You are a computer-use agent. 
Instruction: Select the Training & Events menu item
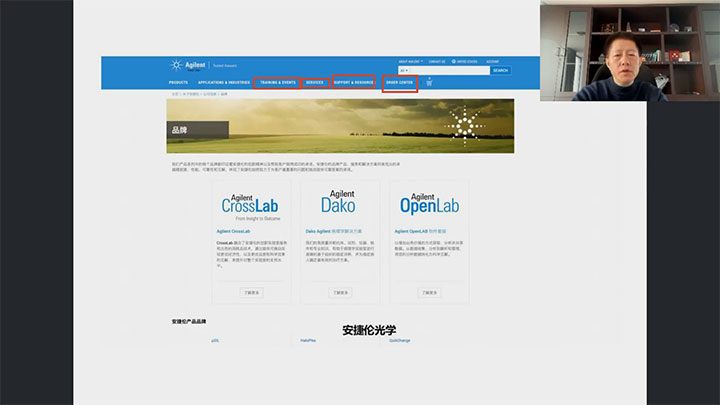click(275, 82)
